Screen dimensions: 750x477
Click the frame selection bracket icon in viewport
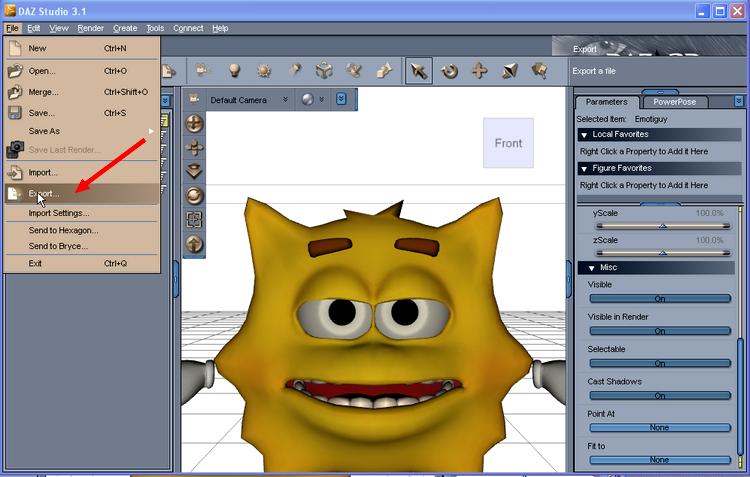pos(194,220)
